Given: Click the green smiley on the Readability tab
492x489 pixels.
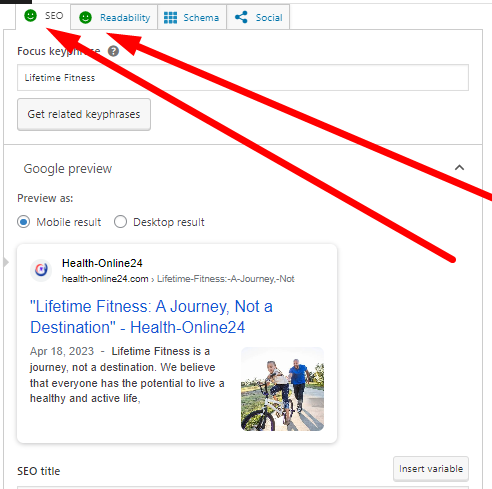Looking at the screenshot, I should click(85, 17).
